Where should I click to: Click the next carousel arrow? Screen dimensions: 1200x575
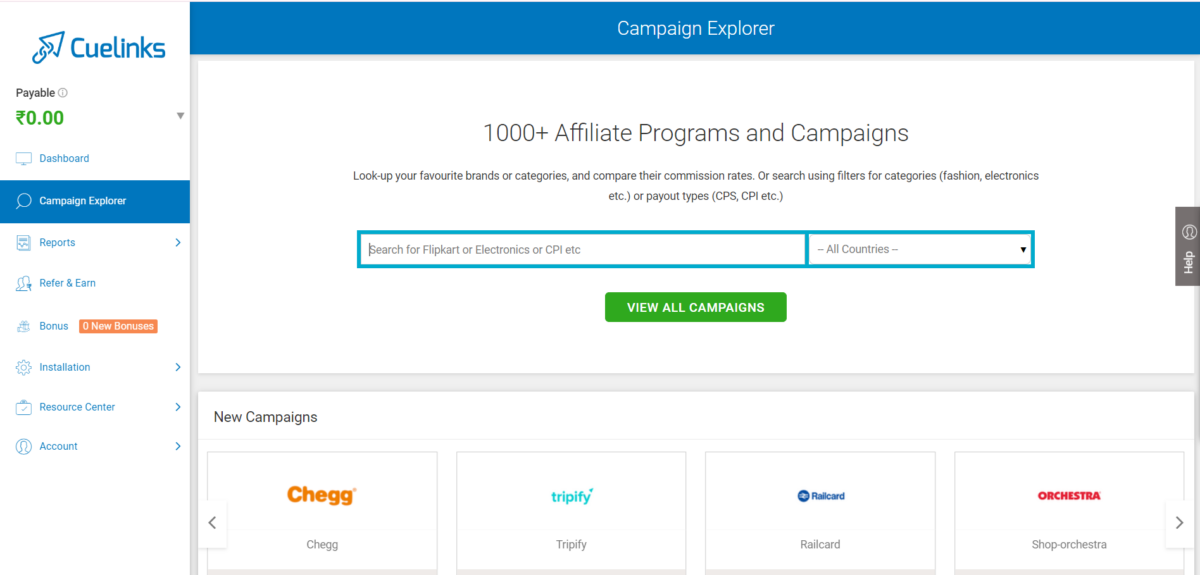1180,522
